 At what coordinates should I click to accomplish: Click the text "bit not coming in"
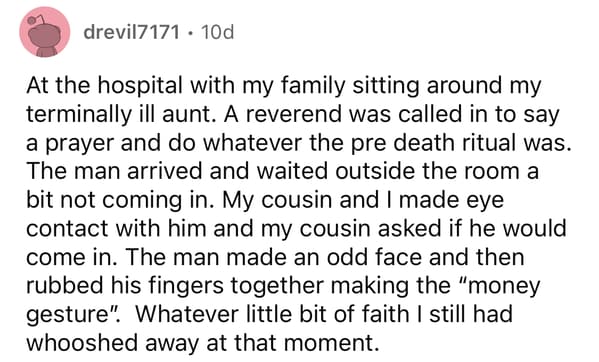120,200
